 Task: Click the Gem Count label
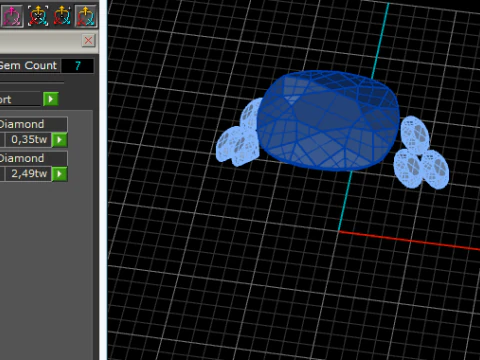[29, 66]
